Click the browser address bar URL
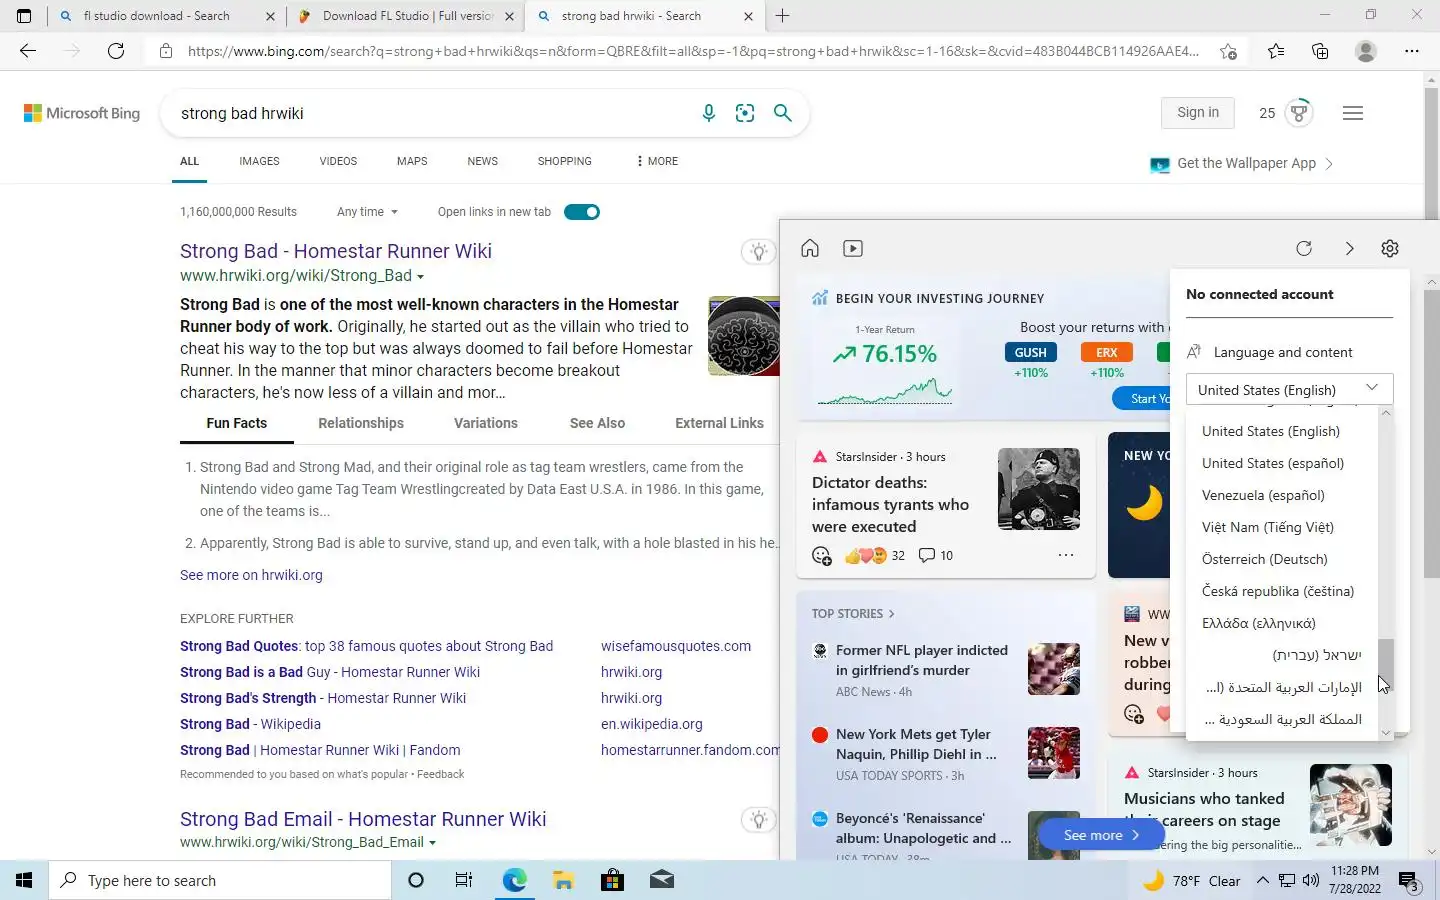 [x=693, y=51]
